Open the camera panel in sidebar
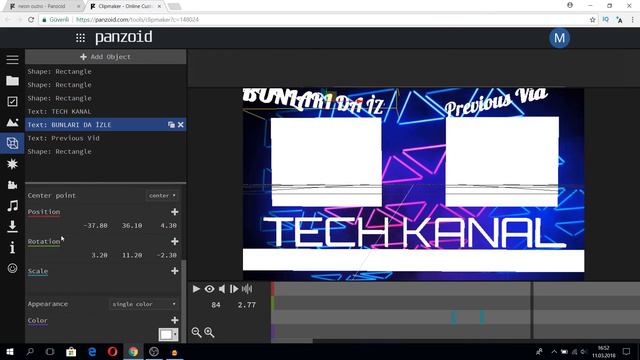Image resolution: width=640 pixels, height=360 pixels. pyautogui.click(x=12, y=185)
